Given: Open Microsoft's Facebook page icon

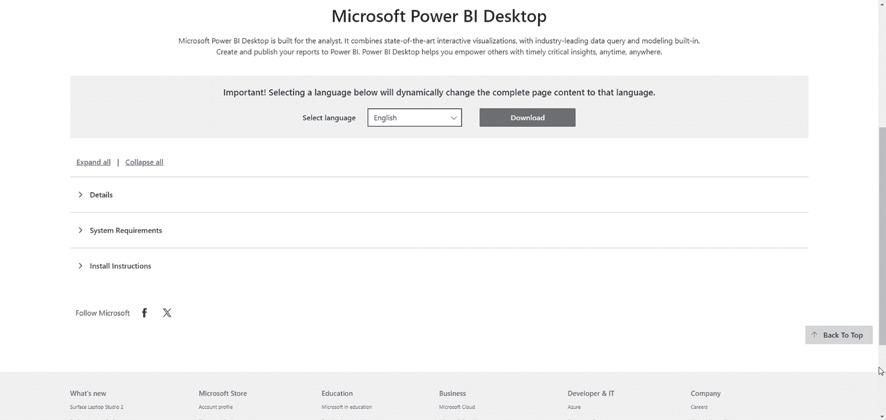Looking at the screenshot, I should click(x=145, y=313).
